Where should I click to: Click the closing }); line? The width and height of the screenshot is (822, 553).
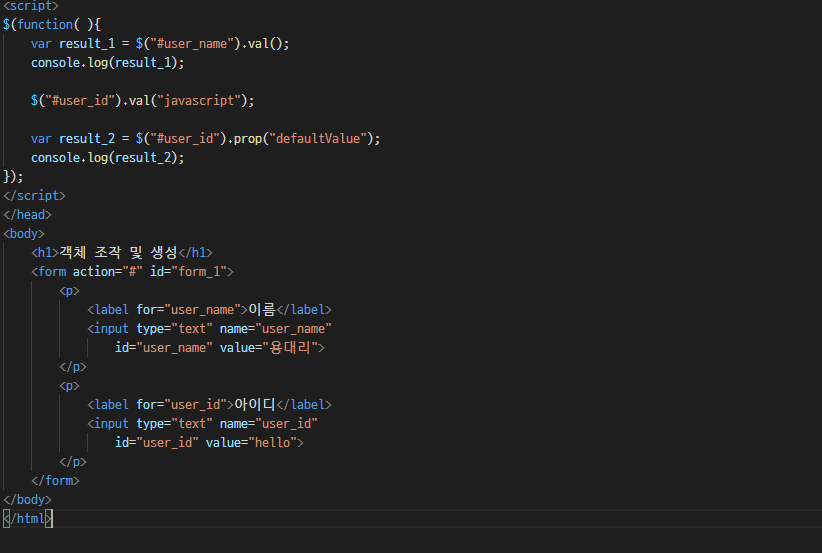tap(13, 177)
